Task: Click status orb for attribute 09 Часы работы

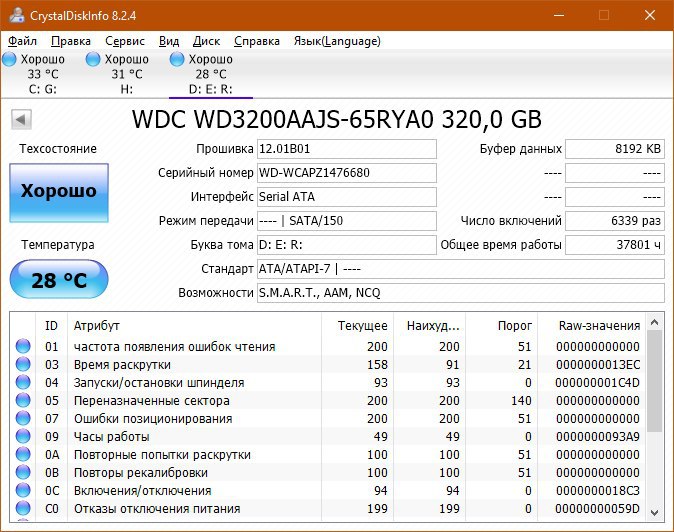Action: click(x=23, y=437)
